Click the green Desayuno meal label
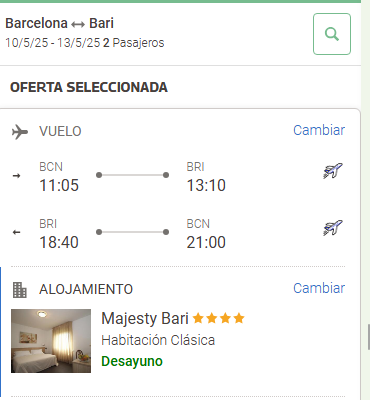 [132, 361]
